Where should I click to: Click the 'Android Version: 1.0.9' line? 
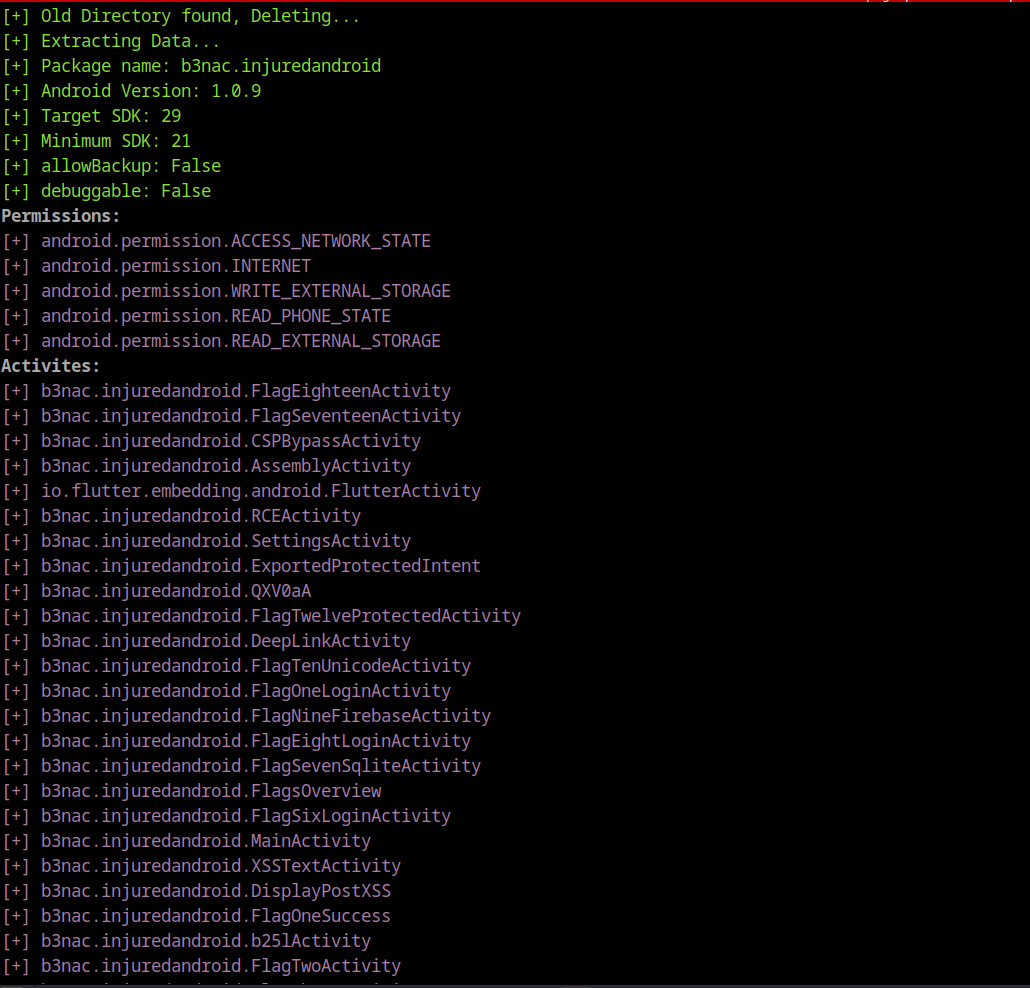(131, 91)
